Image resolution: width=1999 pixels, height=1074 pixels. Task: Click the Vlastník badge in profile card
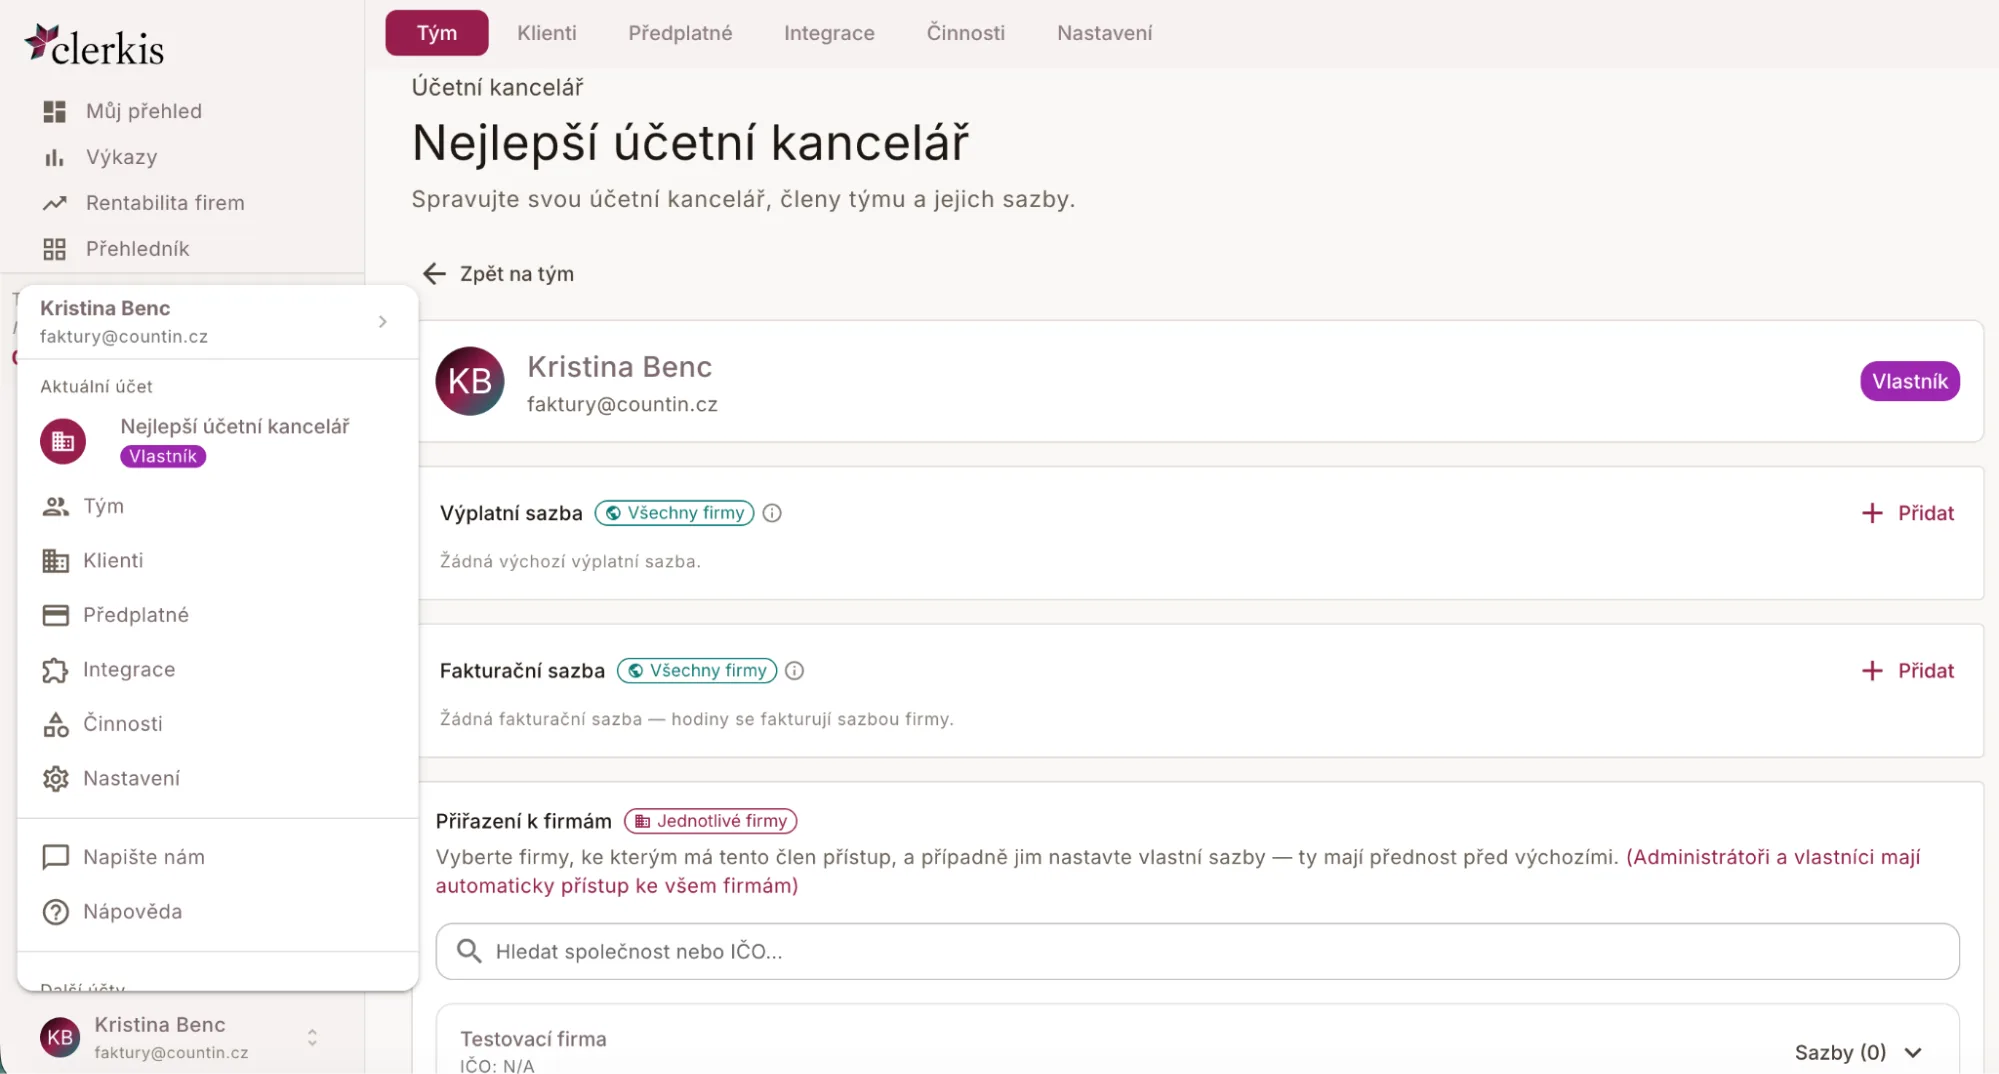(1910, 381)
